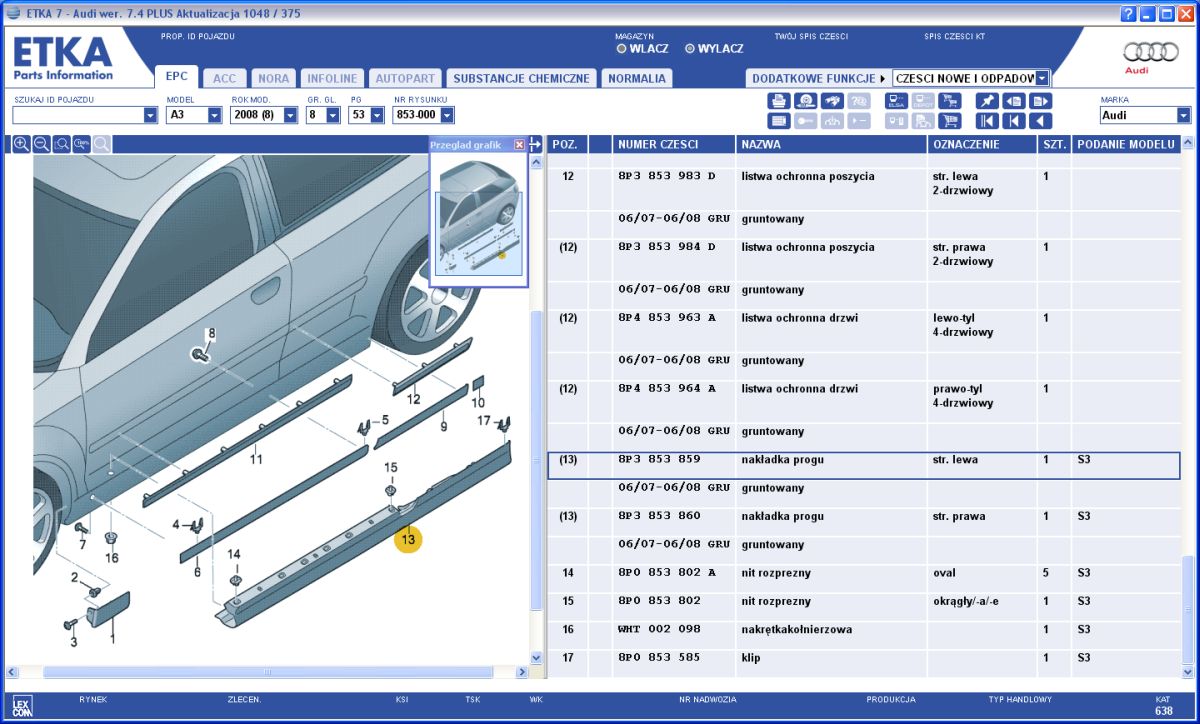The image size is (1200, 724).
Task: Click the help question mark in title bar
Action: click(1129, 13)
